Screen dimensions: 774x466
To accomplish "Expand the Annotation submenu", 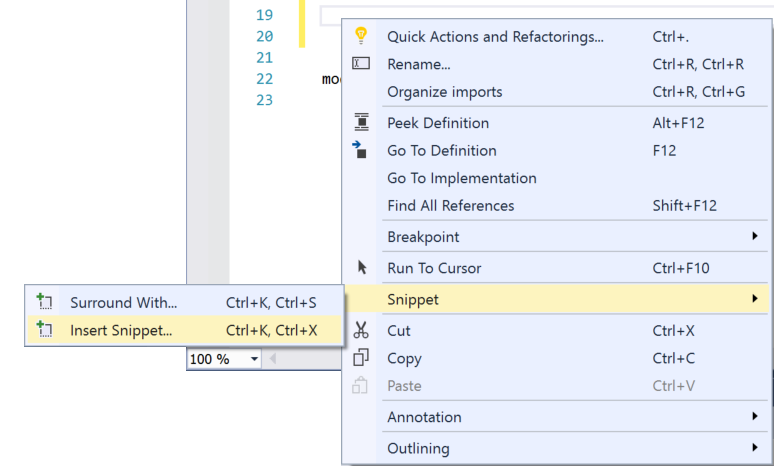I will coord(754,417).
